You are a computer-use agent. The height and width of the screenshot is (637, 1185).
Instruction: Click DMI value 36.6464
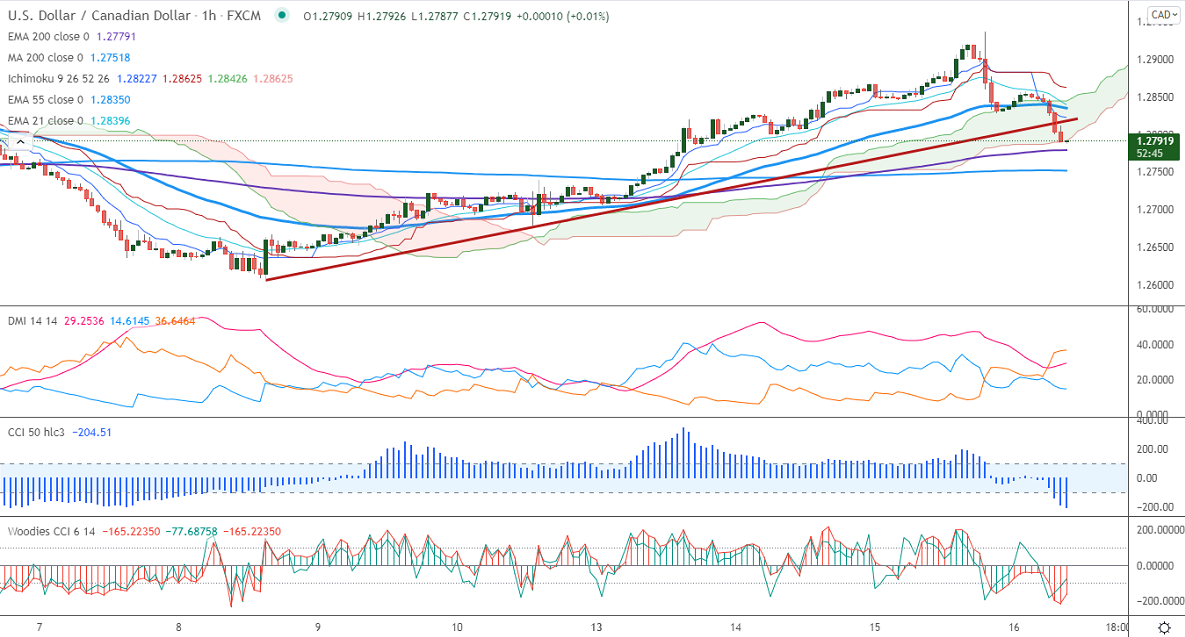click(x=175, y=321)
